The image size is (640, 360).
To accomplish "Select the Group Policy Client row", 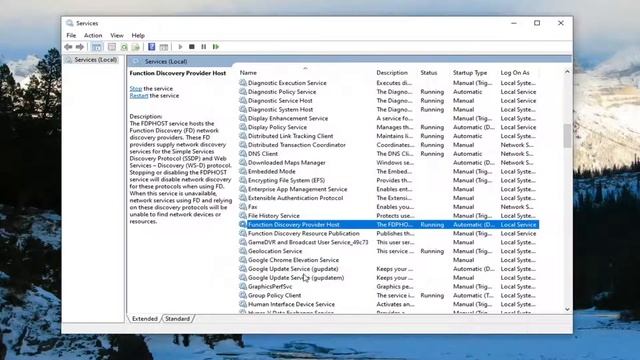I will (388, 296).
